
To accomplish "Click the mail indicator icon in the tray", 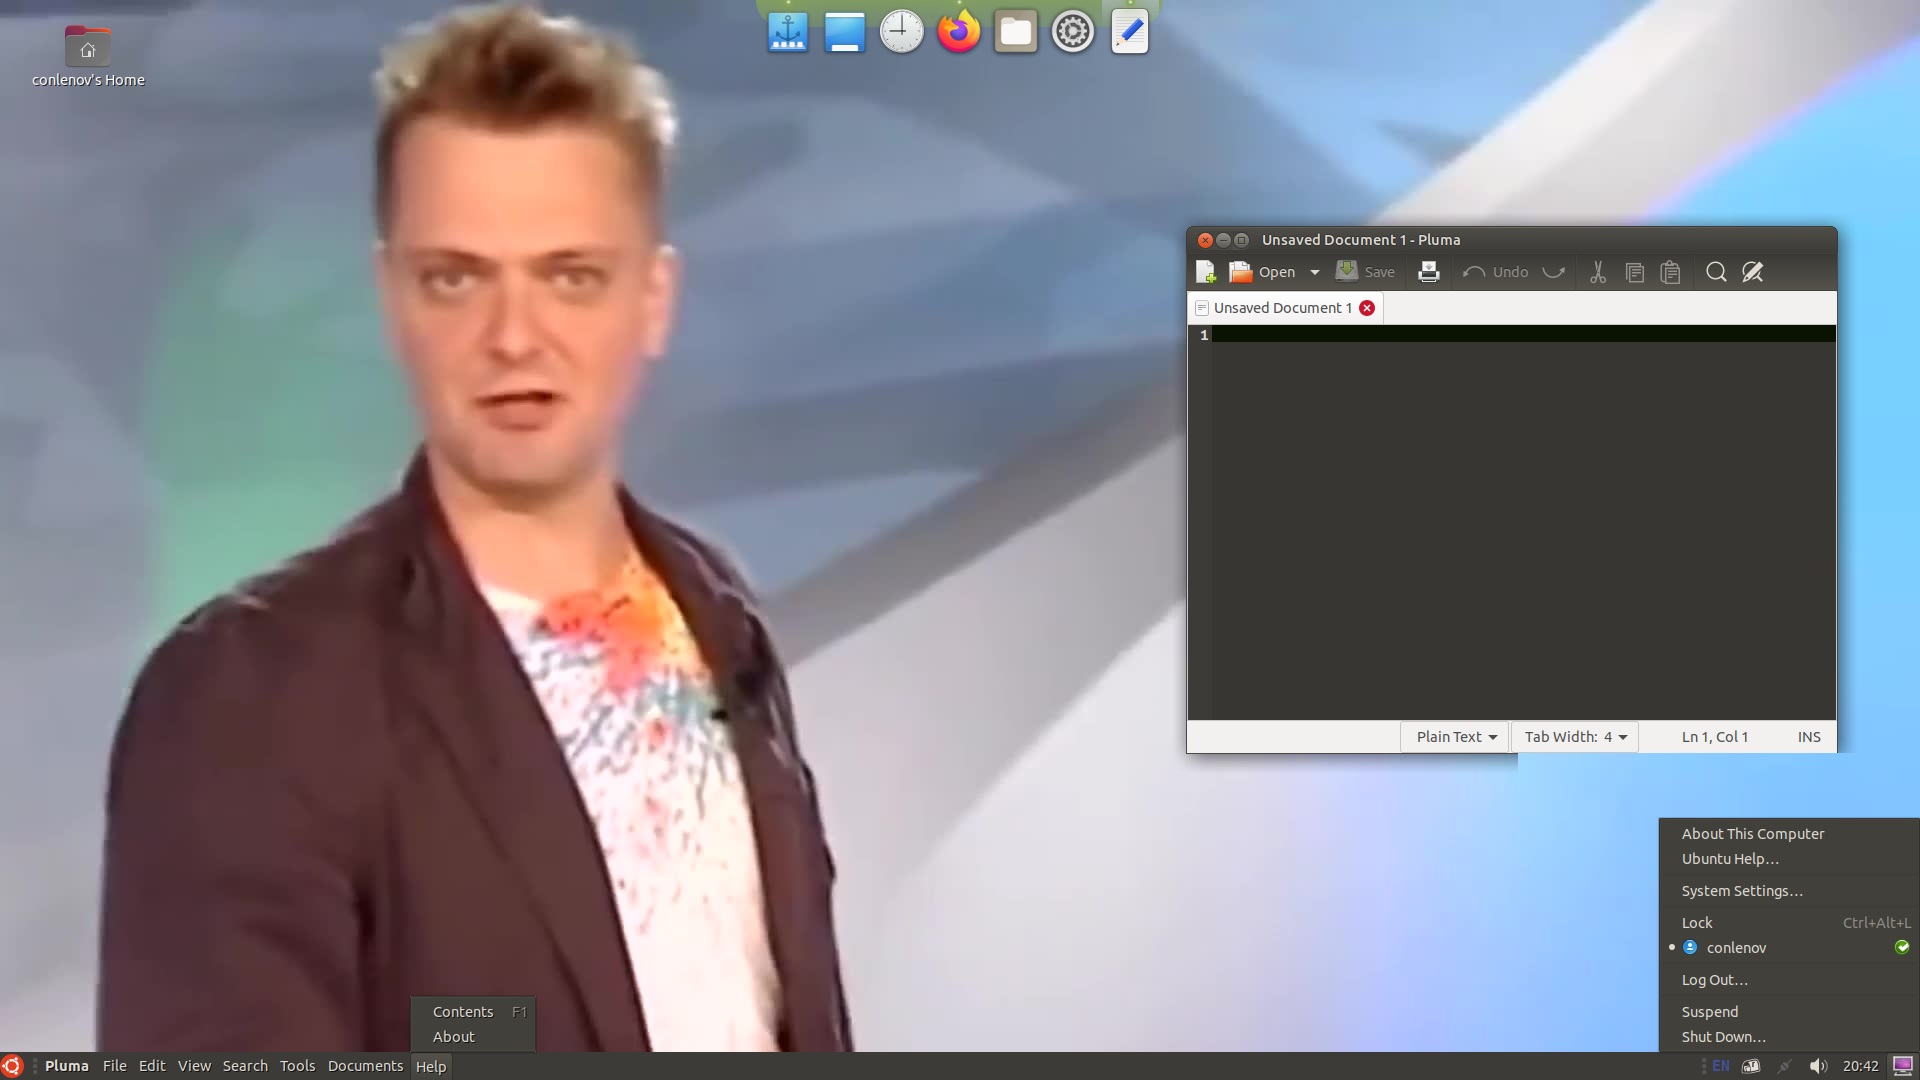I will (1751, 1066).
